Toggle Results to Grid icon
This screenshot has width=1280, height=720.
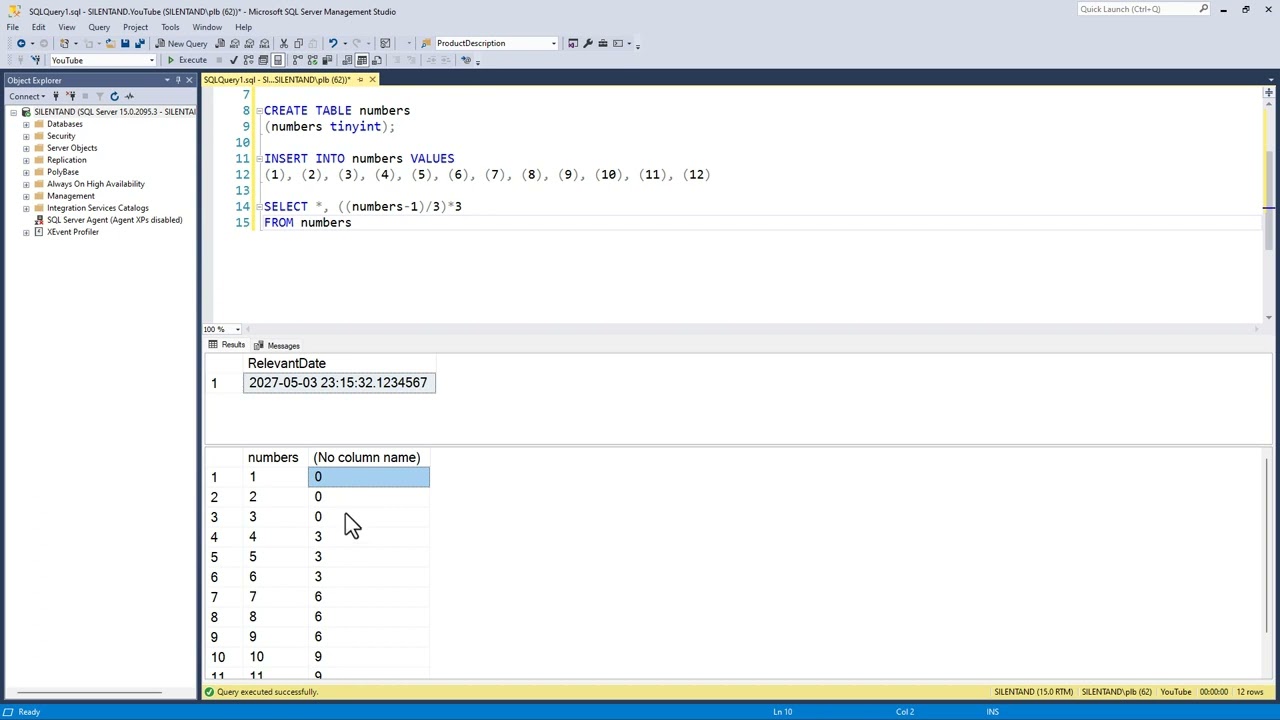coord(362,60)
